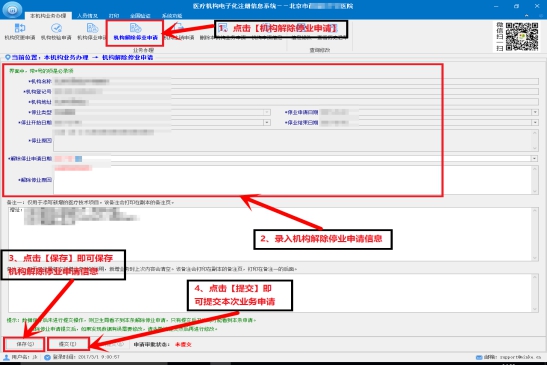This screenshot has width=547, height=365.
Task: Click the user name icon in status bar
Action: 6,357
